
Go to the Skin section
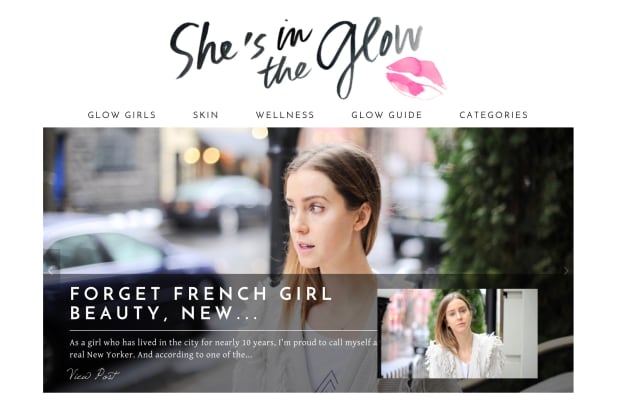tap(206, 115)
